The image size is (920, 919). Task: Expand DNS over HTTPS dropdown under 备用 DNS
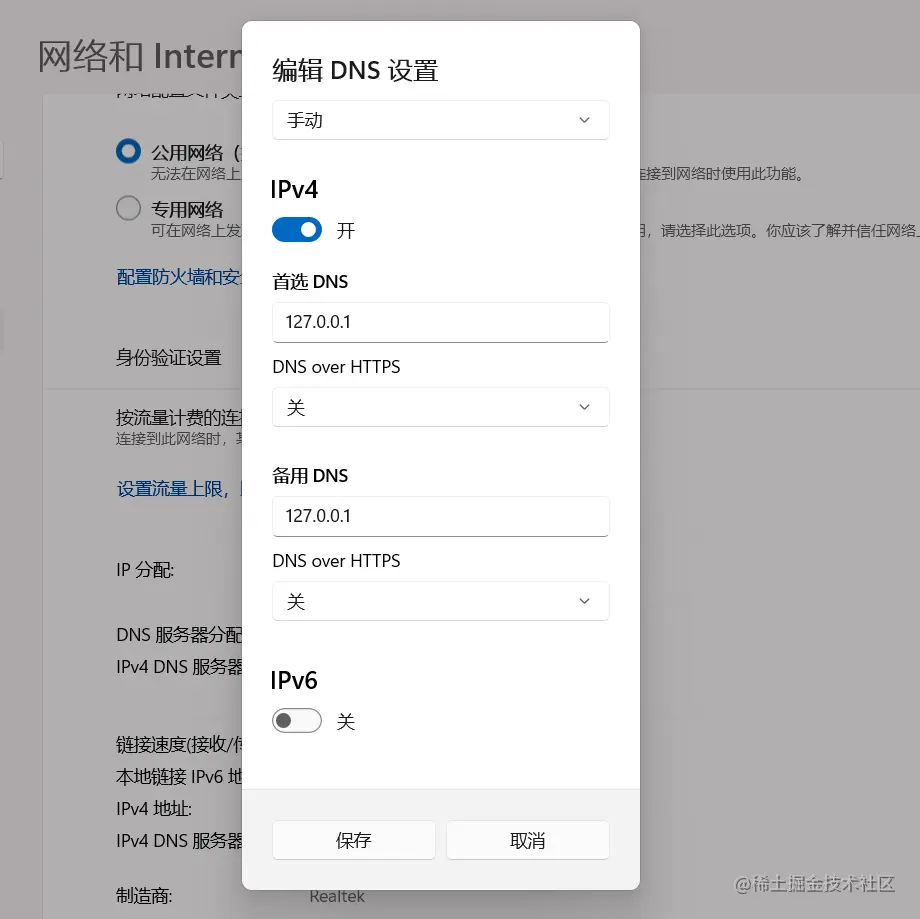[x=441, y=601]
